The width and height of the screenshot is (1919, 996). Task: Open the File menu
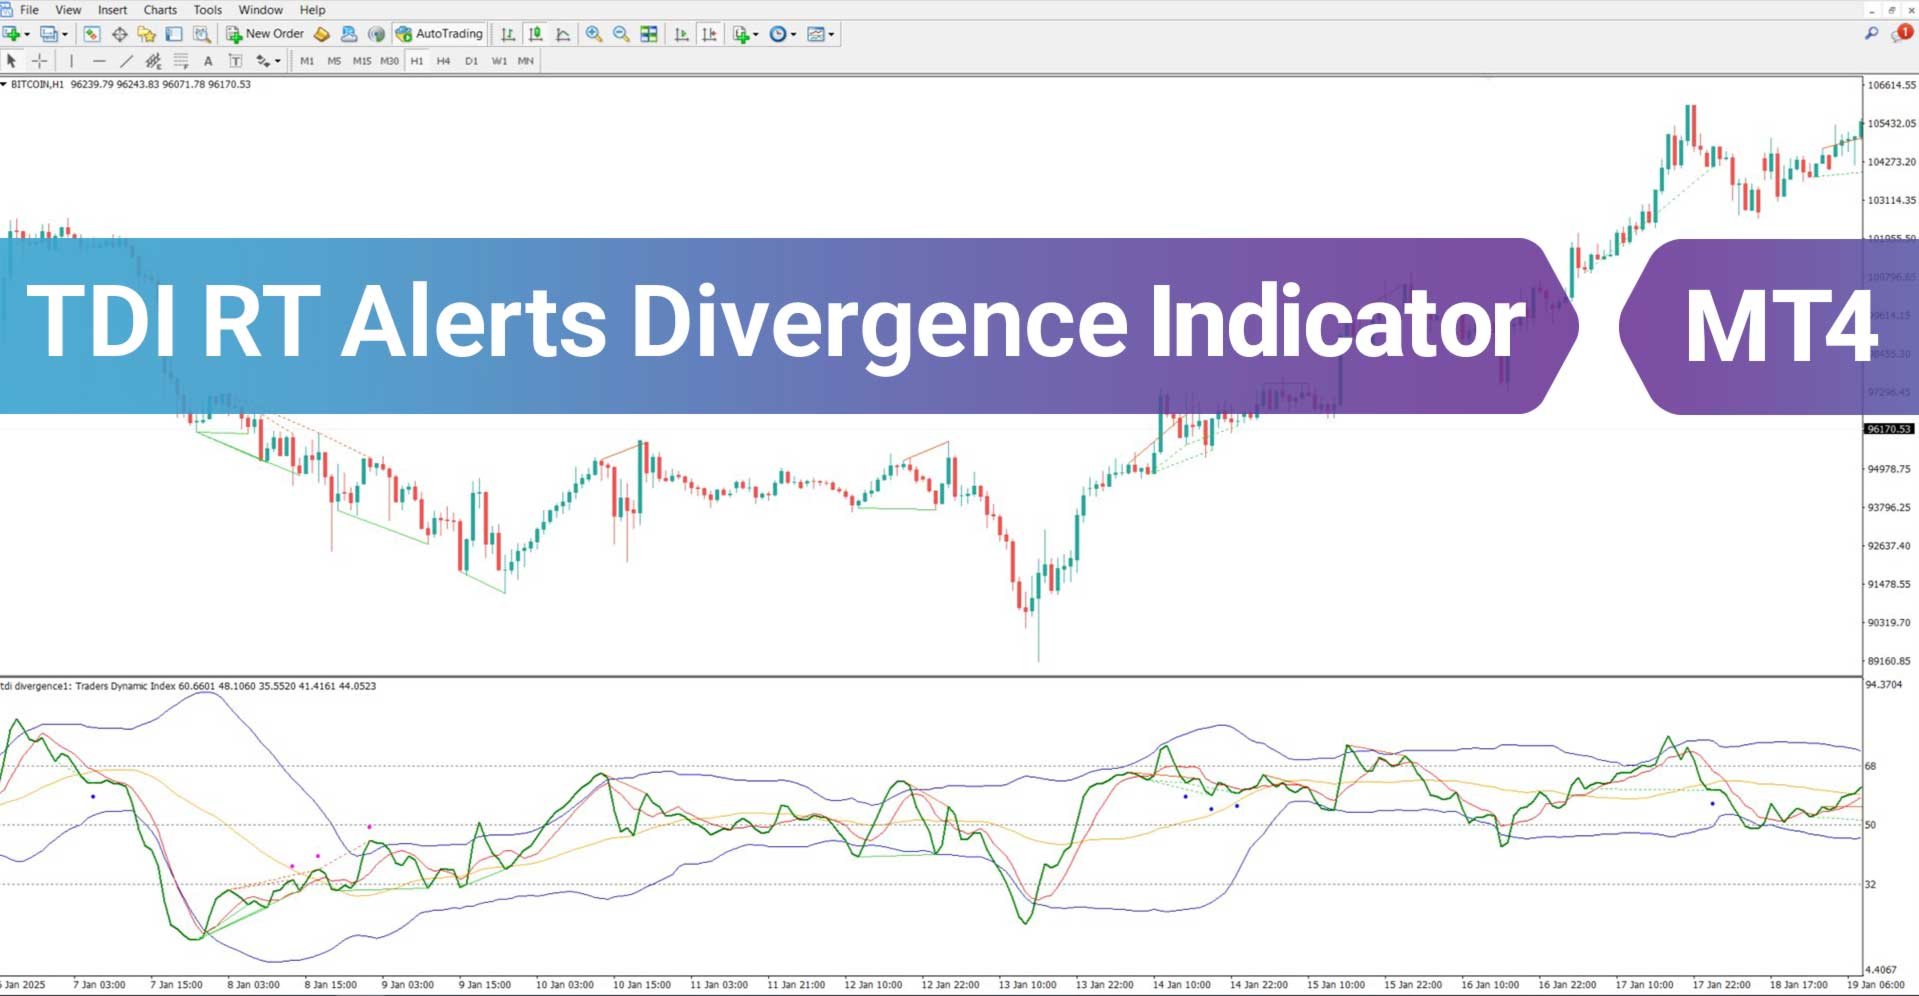(29, 10)
